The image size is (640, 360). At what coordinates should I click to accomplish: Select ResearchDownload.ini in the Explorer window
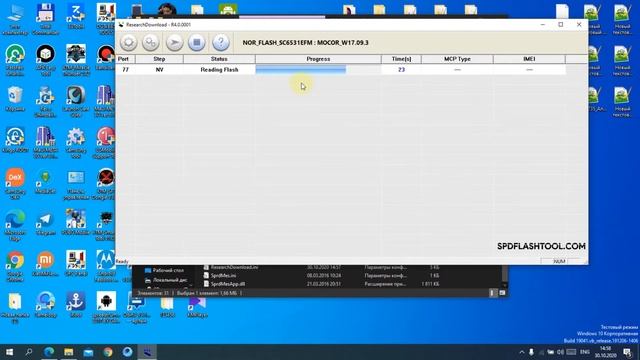click(234, 267)
